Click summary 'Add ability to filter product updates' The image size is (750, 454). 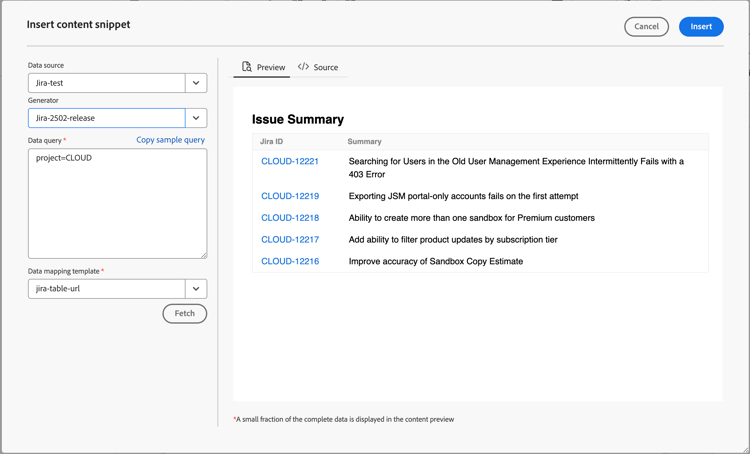pyautogui.click(x=453, y=239)
